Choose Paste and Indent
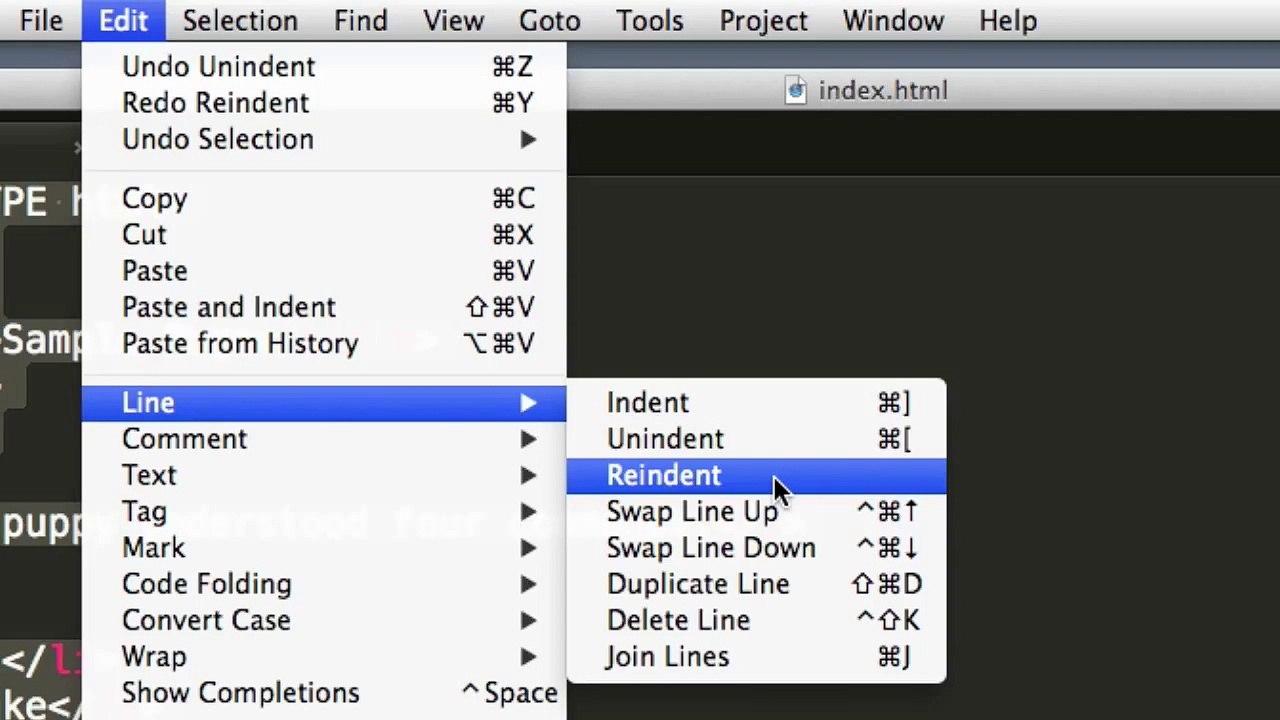 click(x=324, y=307)
